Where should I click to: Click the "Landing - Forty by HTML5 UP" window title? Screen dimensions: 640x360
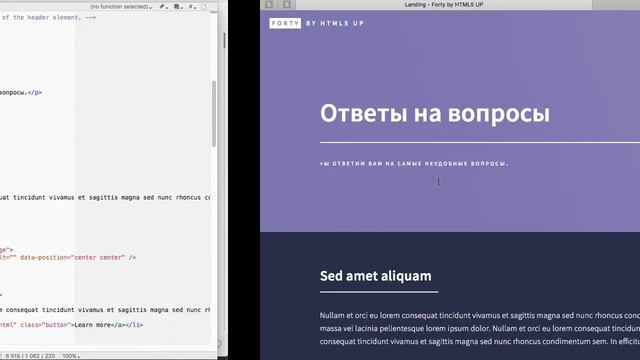(444, 4)
